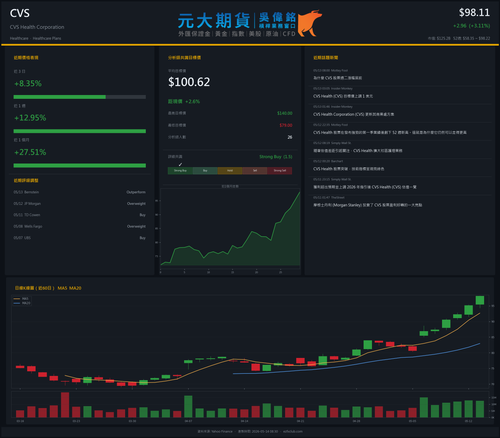Click the CVS ticker symbol title
The height and width of the screenshot is (438, 500).
(20, 13)
